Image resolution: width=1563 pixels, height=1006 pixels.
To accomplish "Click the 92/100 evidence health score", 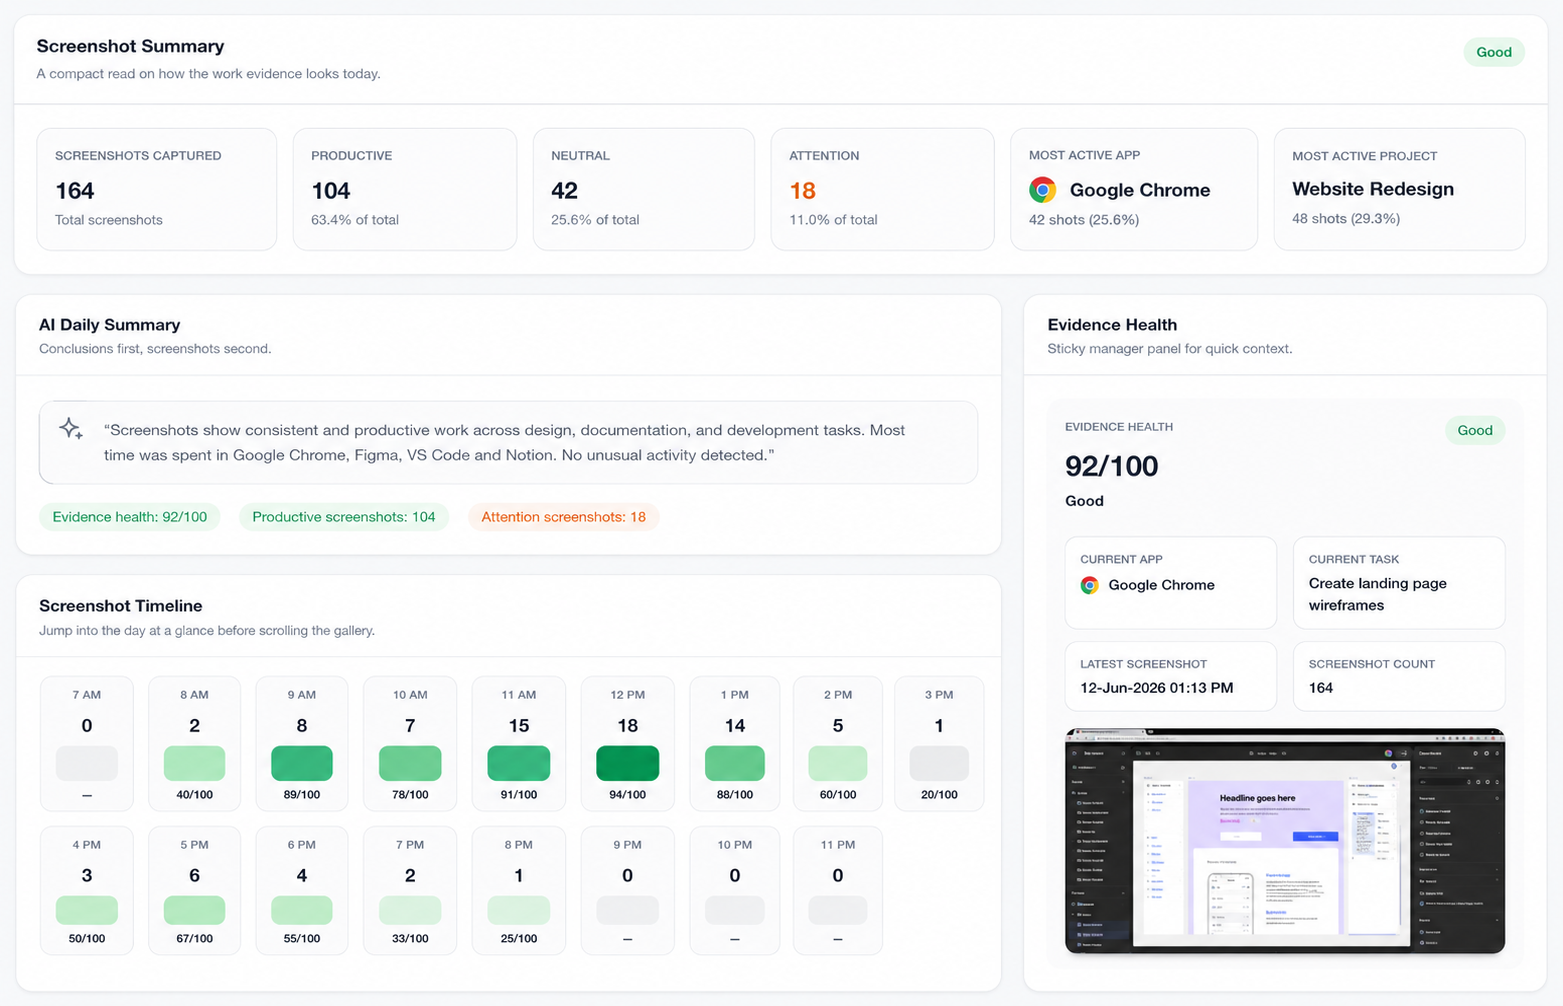I will point(1112,466).
